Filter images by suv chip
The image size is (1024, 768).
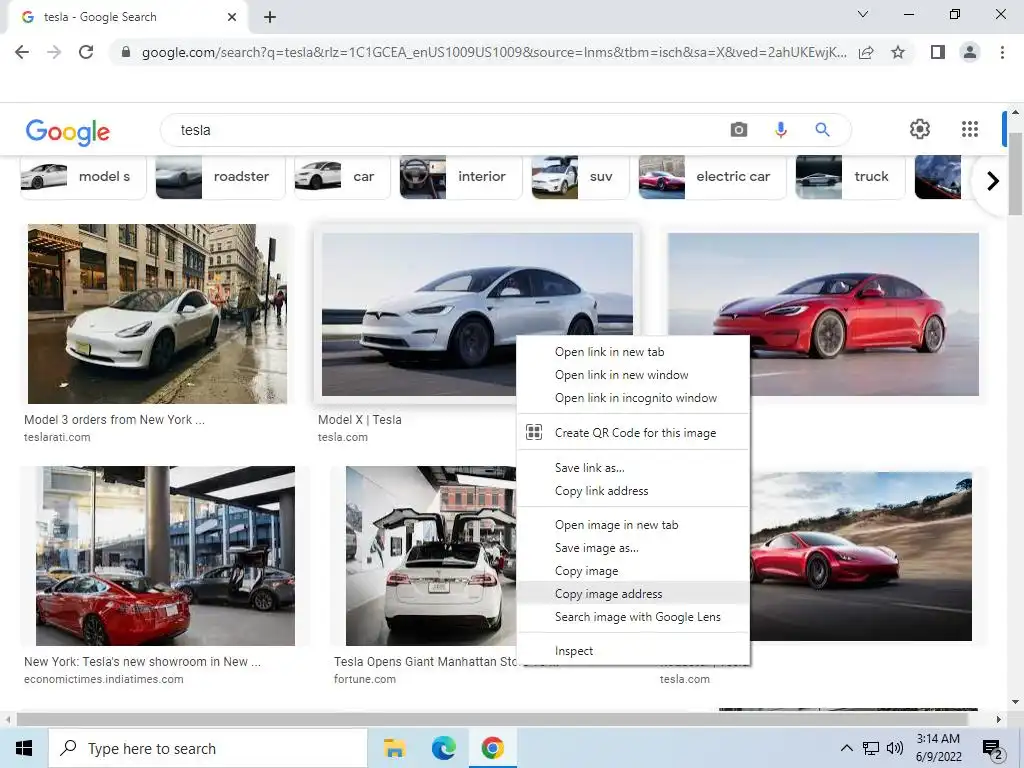(580, 176)
